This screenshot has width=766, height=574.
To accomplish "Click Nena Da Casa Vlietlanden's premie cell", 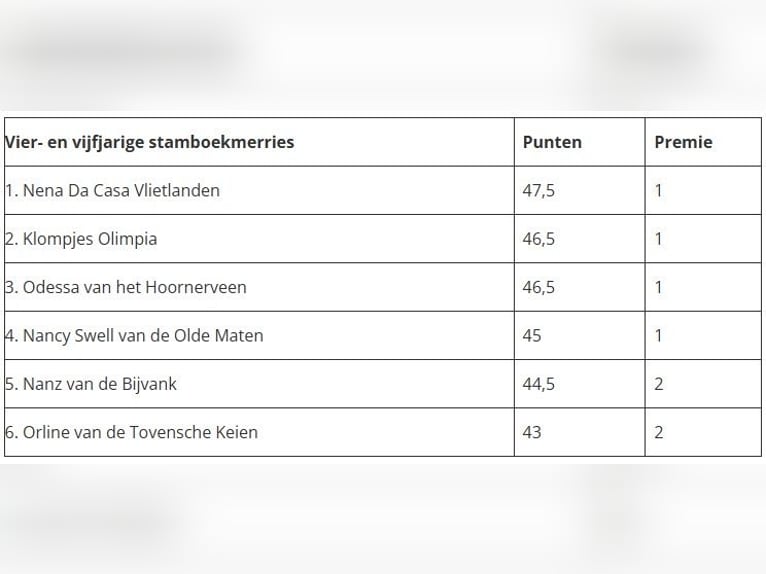I will [659, 190].
